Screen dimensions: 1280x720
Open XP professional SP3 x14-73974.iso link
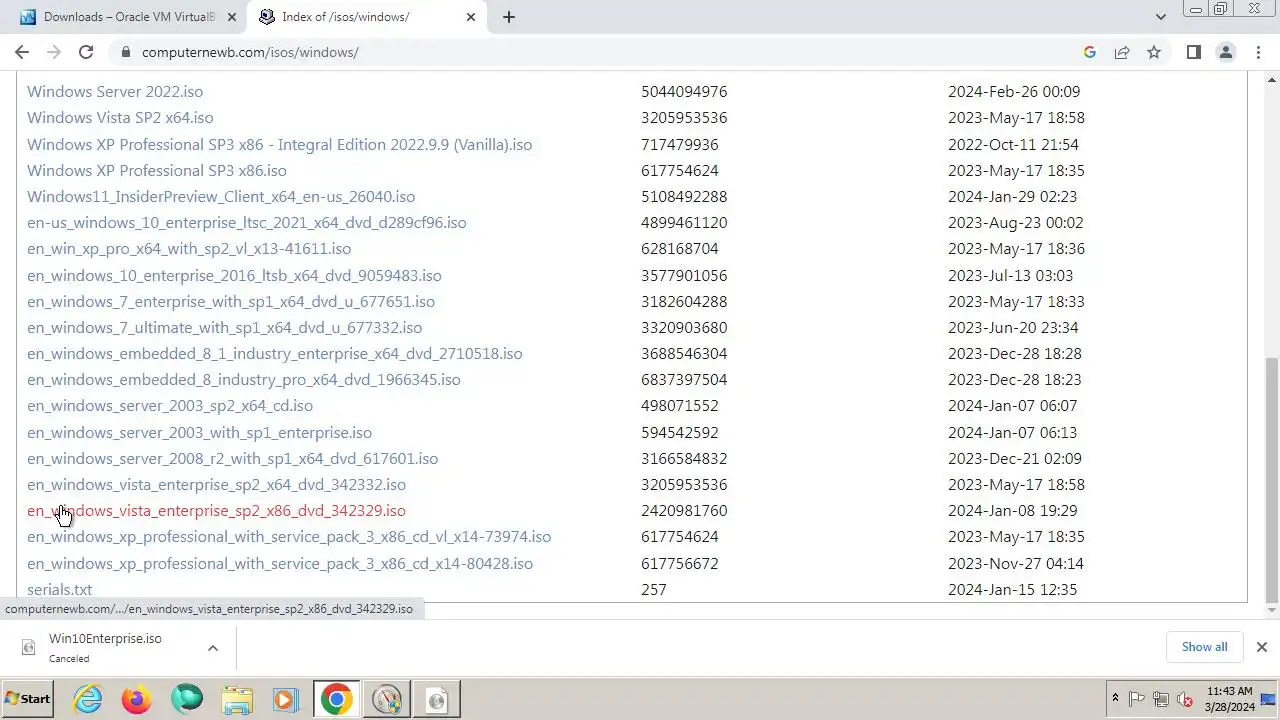tap(289, 536)
